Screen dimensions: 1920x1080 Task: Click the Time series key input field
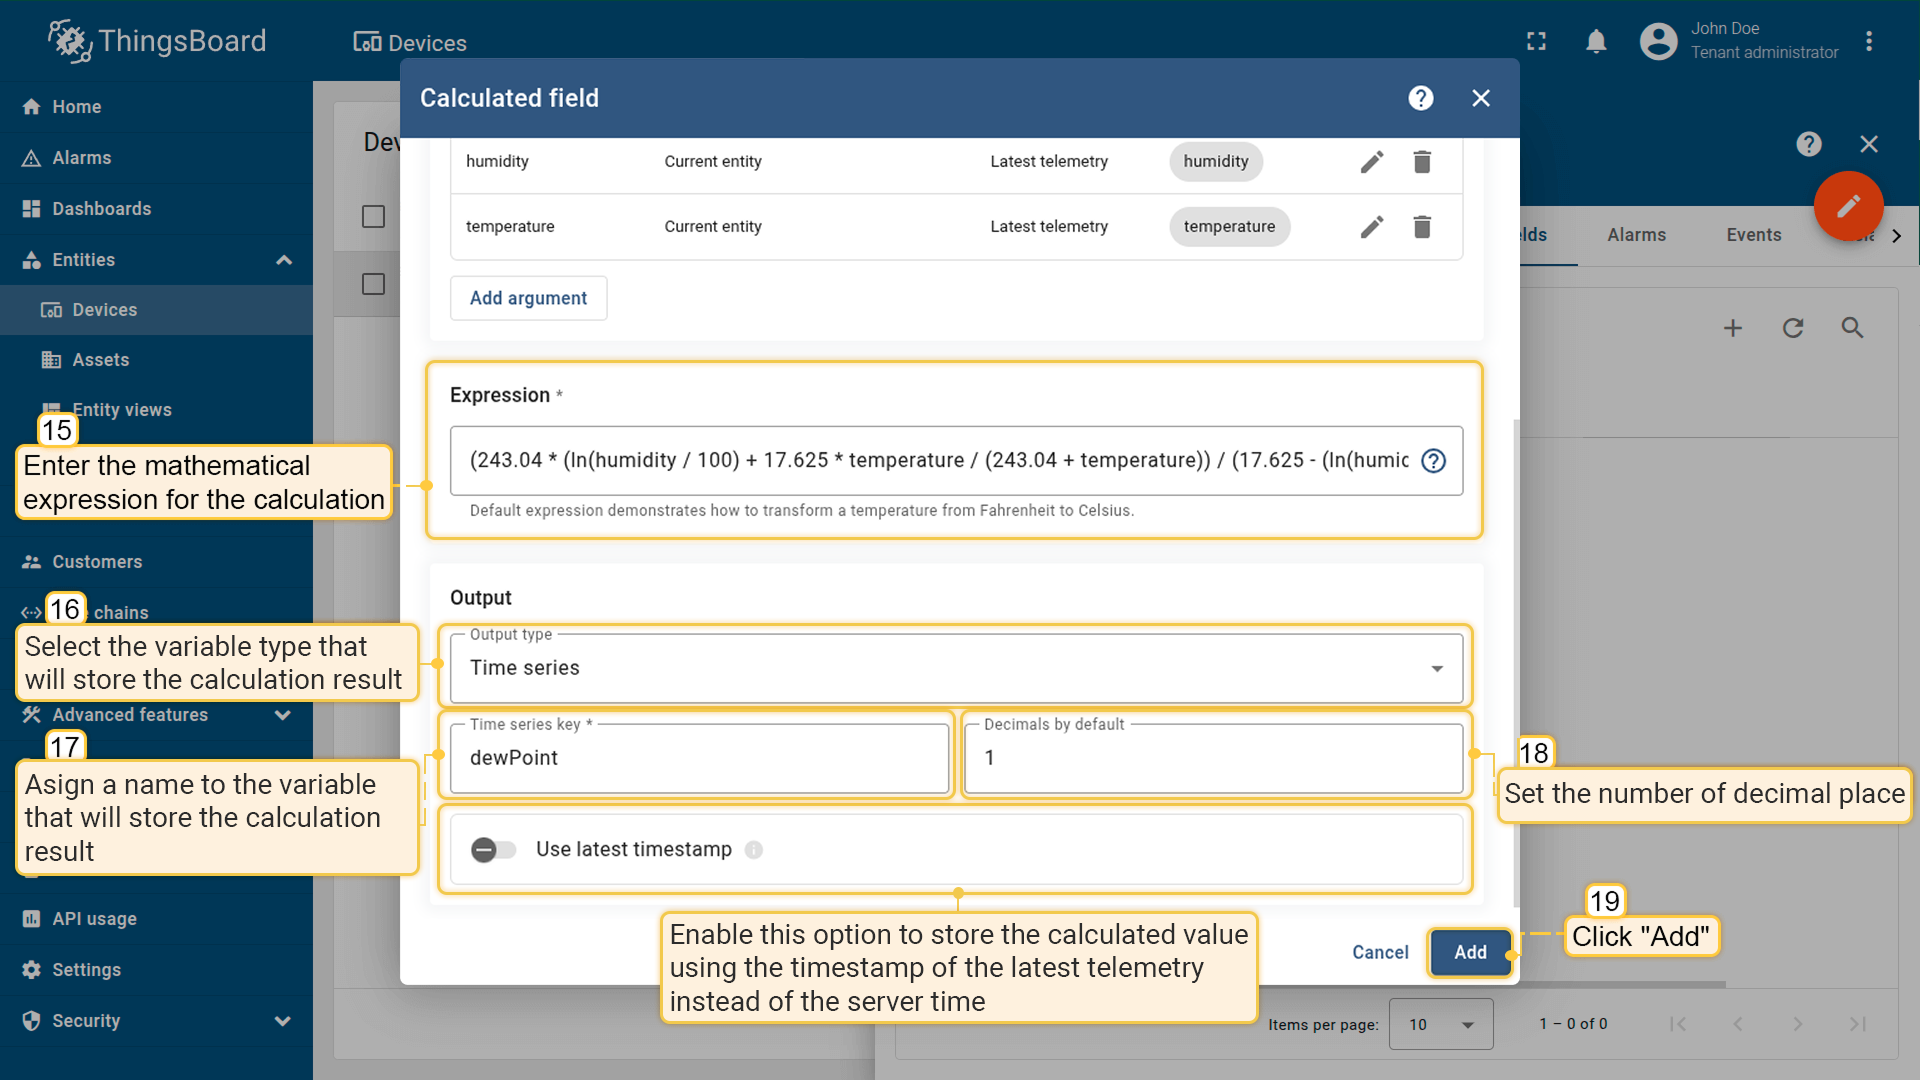point(700,758)
